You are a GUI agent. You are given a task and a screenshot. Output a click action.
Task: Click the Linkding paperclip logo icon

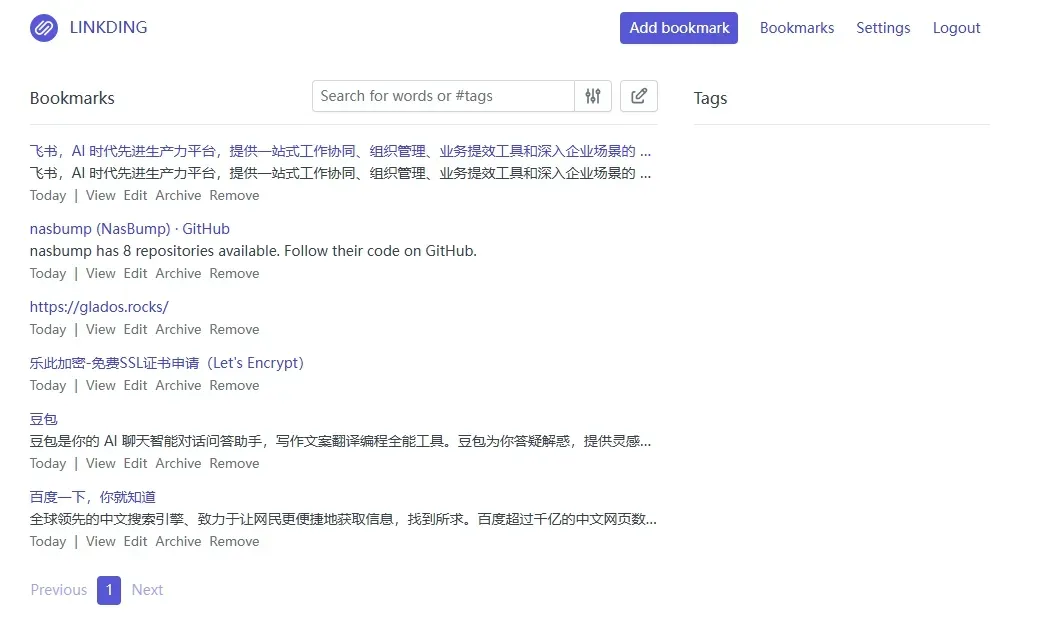click(x=44, y=28)
